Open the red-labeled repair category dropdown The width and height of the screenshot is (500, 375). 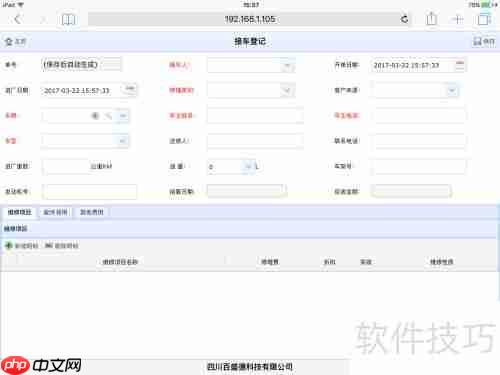tap(287, 90)
